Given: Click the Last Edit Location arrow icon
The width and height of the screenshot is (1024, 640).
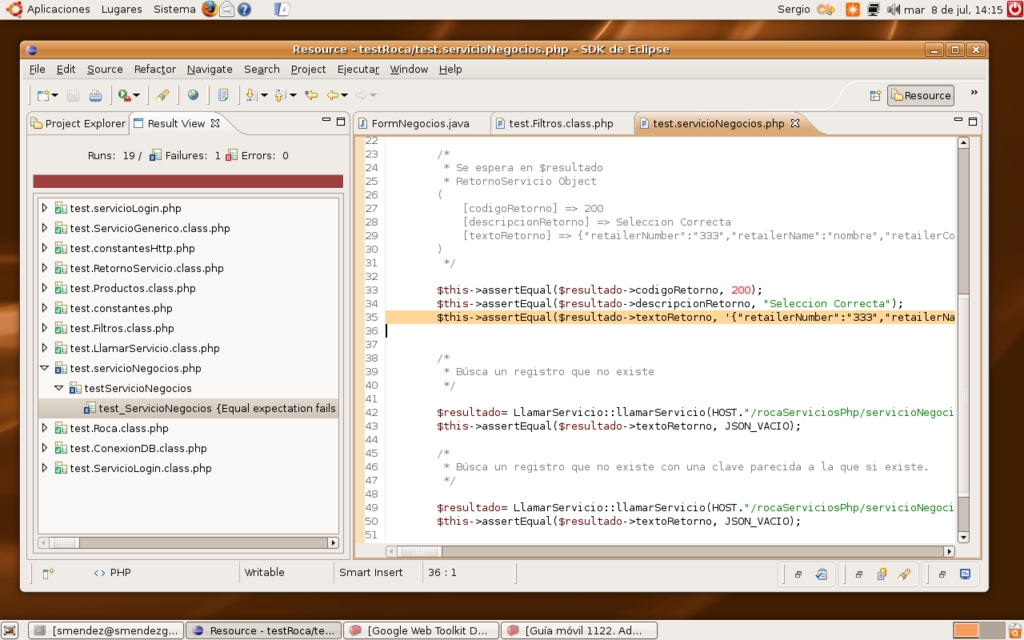Looking at the screenshot, I should click(311, 95).
